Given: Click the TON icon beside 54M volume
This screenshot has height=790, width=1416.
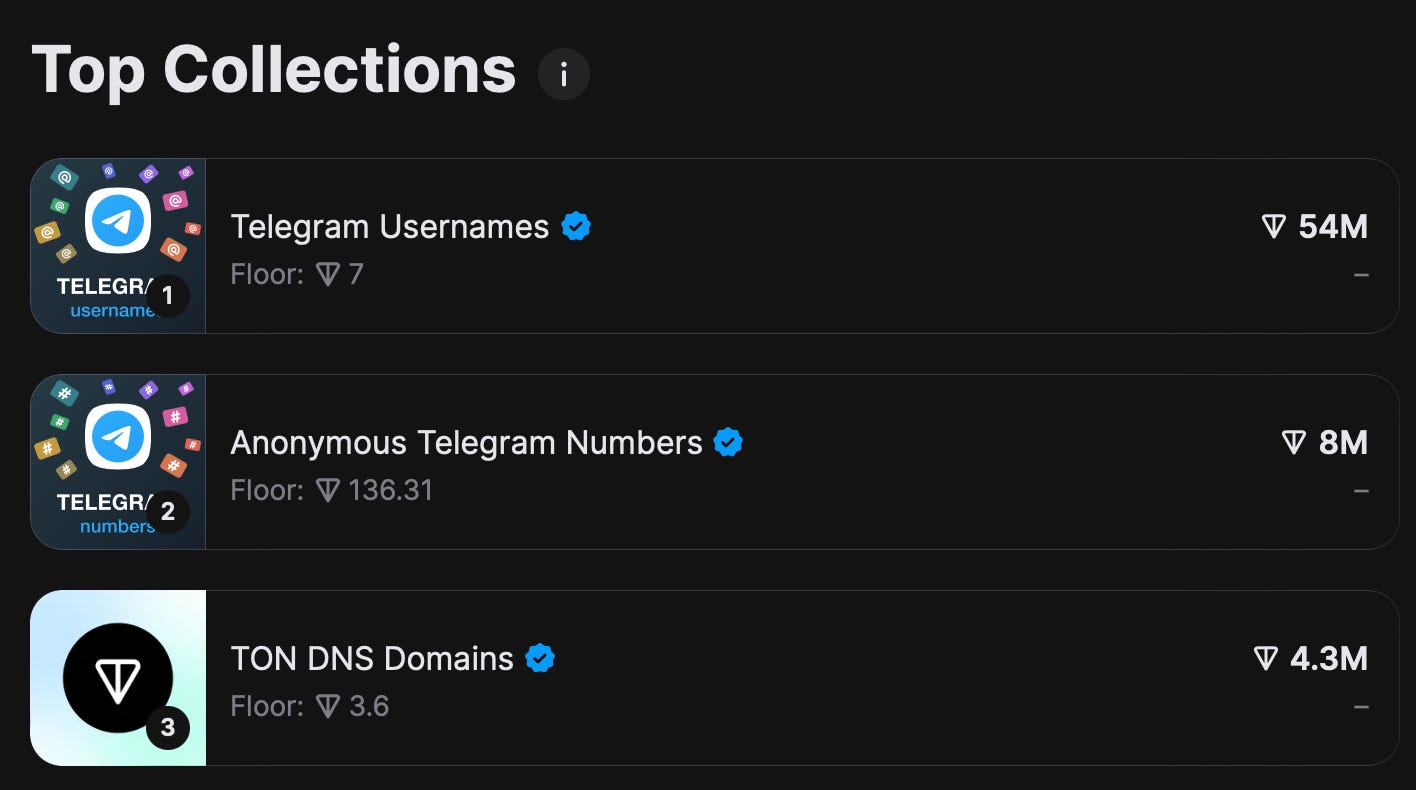Looking at the screenshot, I should 1273,228.
